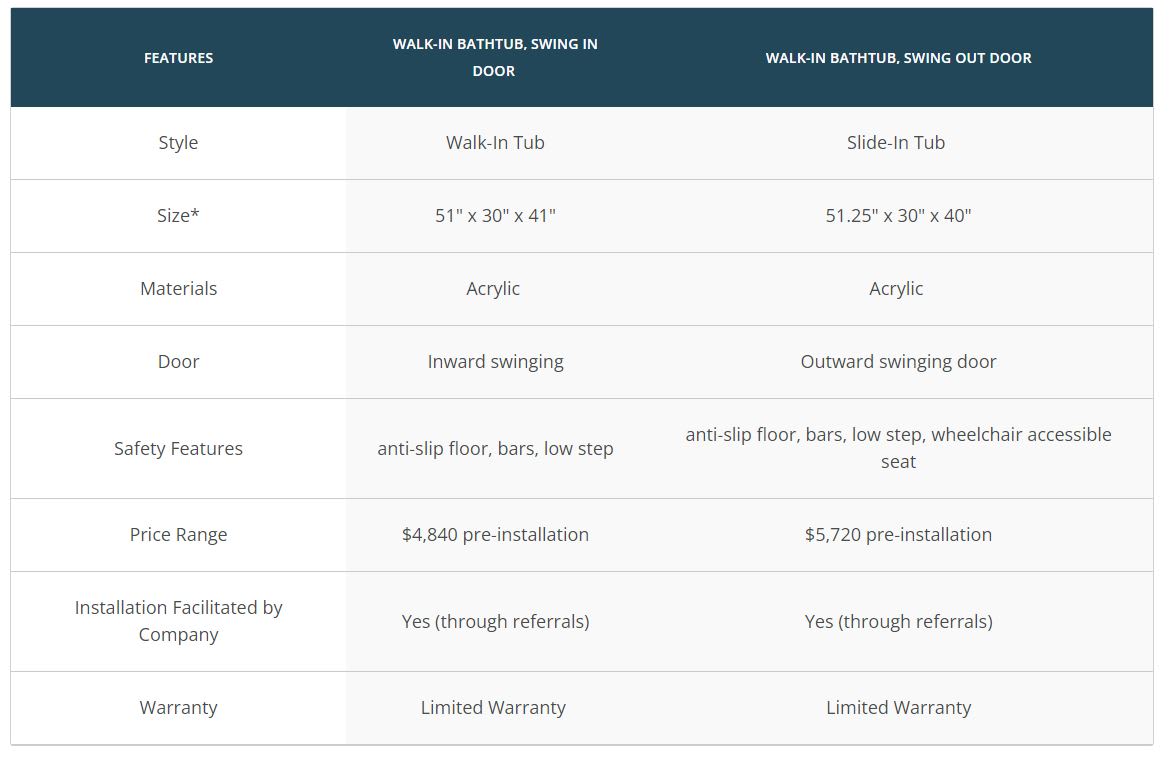This screenshot has height=761, width=1169.
Task: Click the Outward swinging door cell
Action: point(898,361)
